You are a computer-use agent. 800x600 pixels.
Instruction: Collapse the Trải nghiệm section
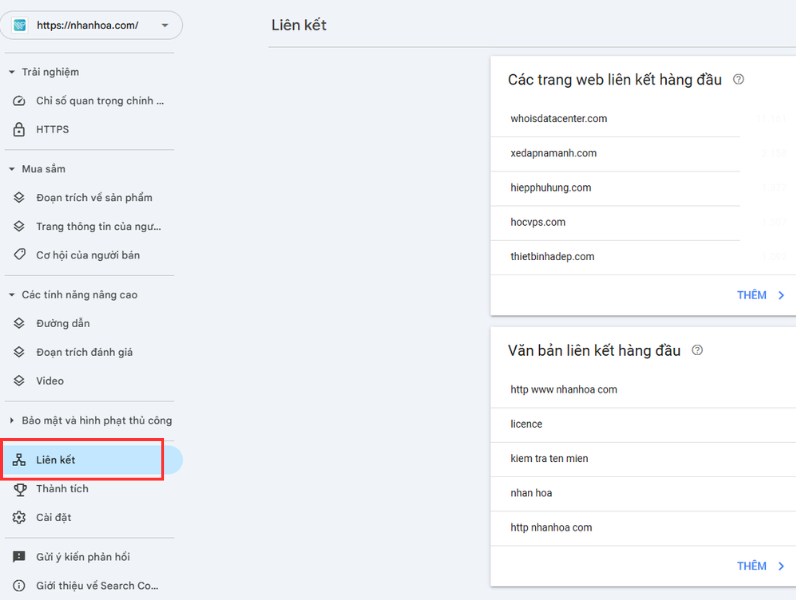click(12, 72)
